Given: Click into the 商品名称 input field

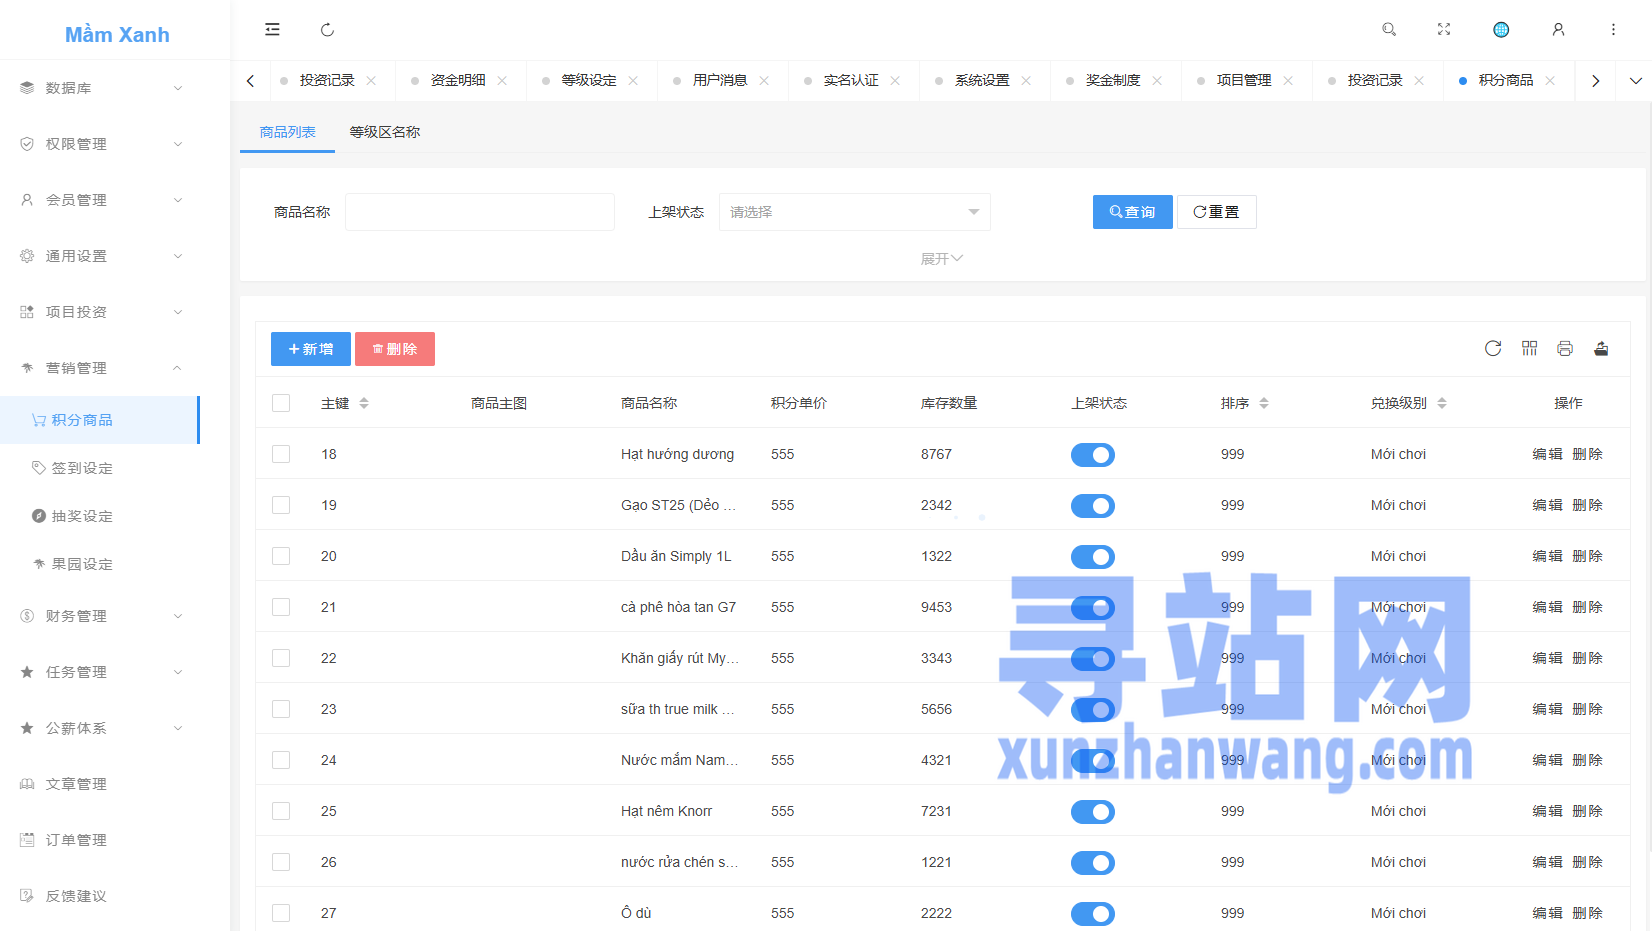Looking at the screenshot, I should click(480, 212).
